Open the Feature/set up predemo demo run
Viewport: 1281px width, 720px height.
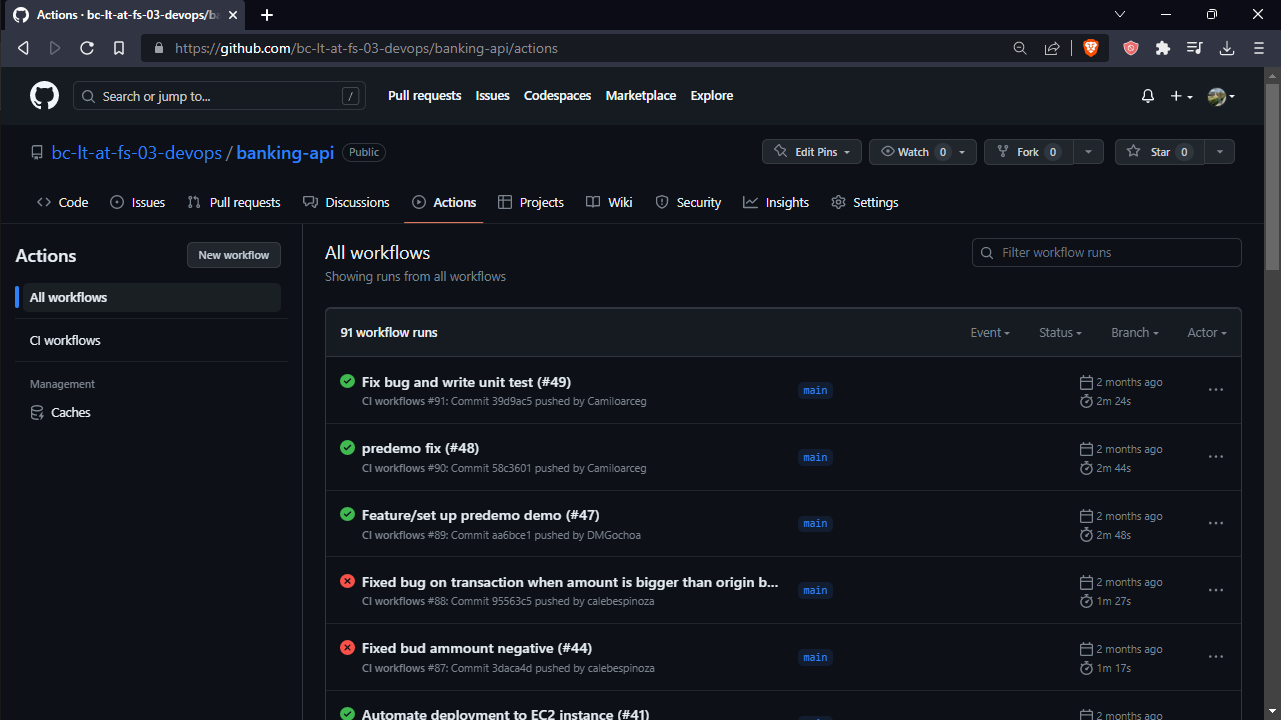[480, 514]
